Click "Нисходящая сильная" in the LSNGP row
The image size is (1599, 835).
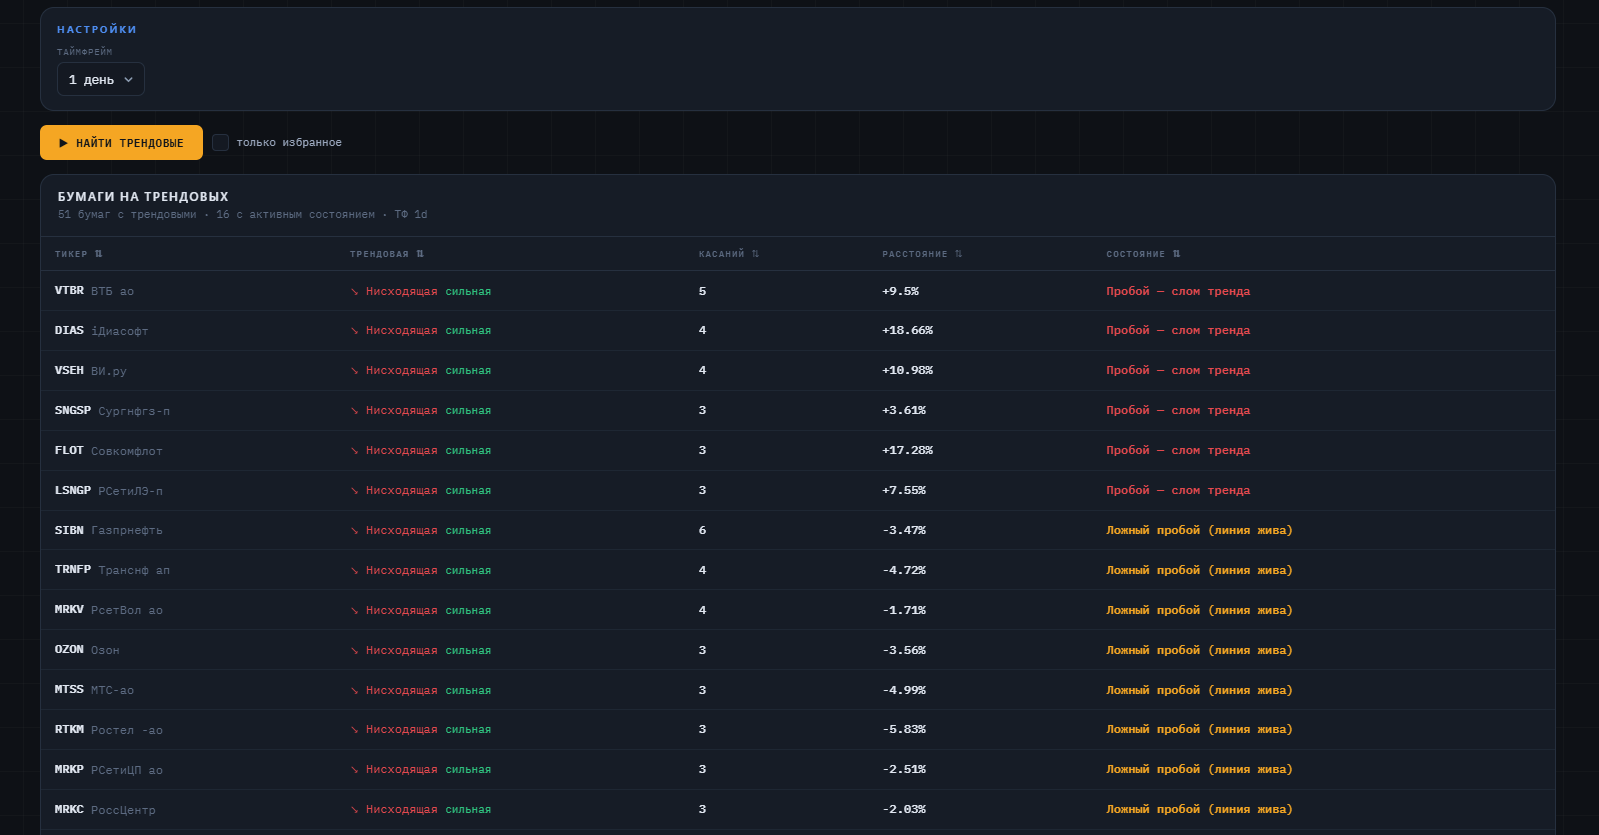click(421, 490)
